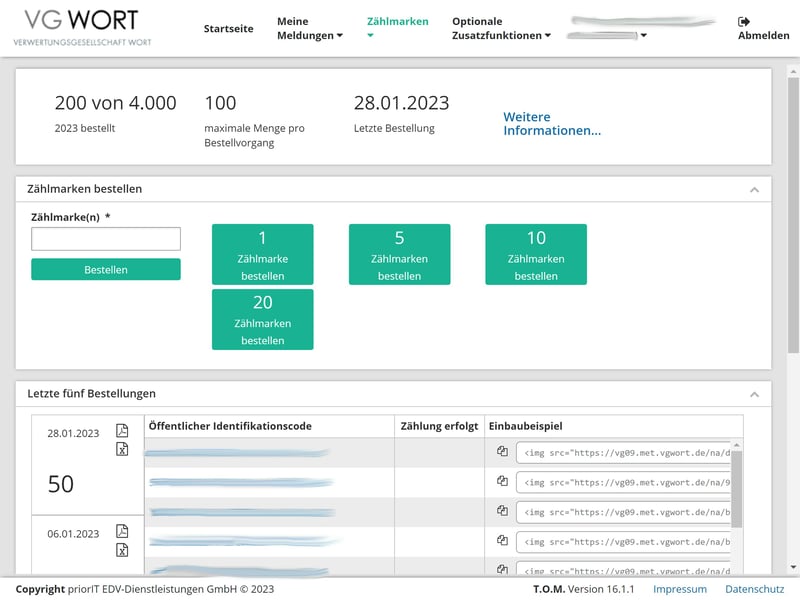The width and height of the screenshot is (800, 600).
Task: Copy the first row's embed code
Action: [502, 452]
